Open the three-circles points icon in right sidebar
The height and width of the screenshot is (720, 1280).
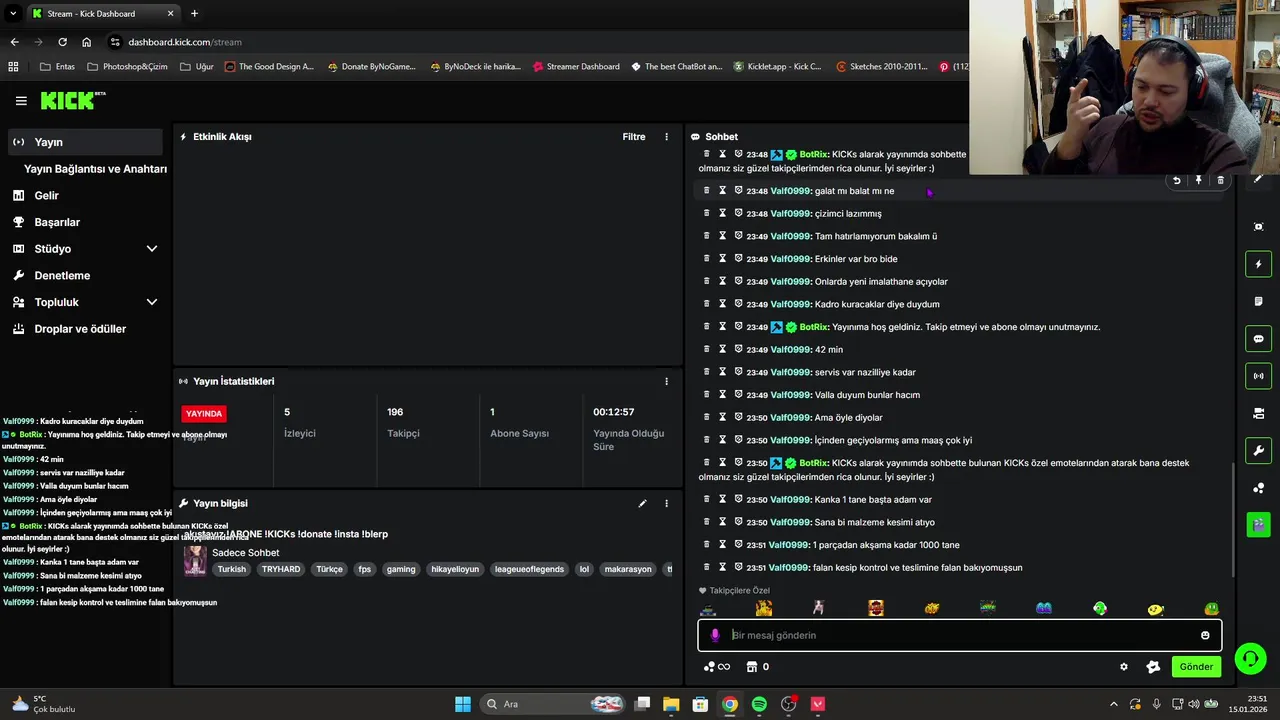1259,488
